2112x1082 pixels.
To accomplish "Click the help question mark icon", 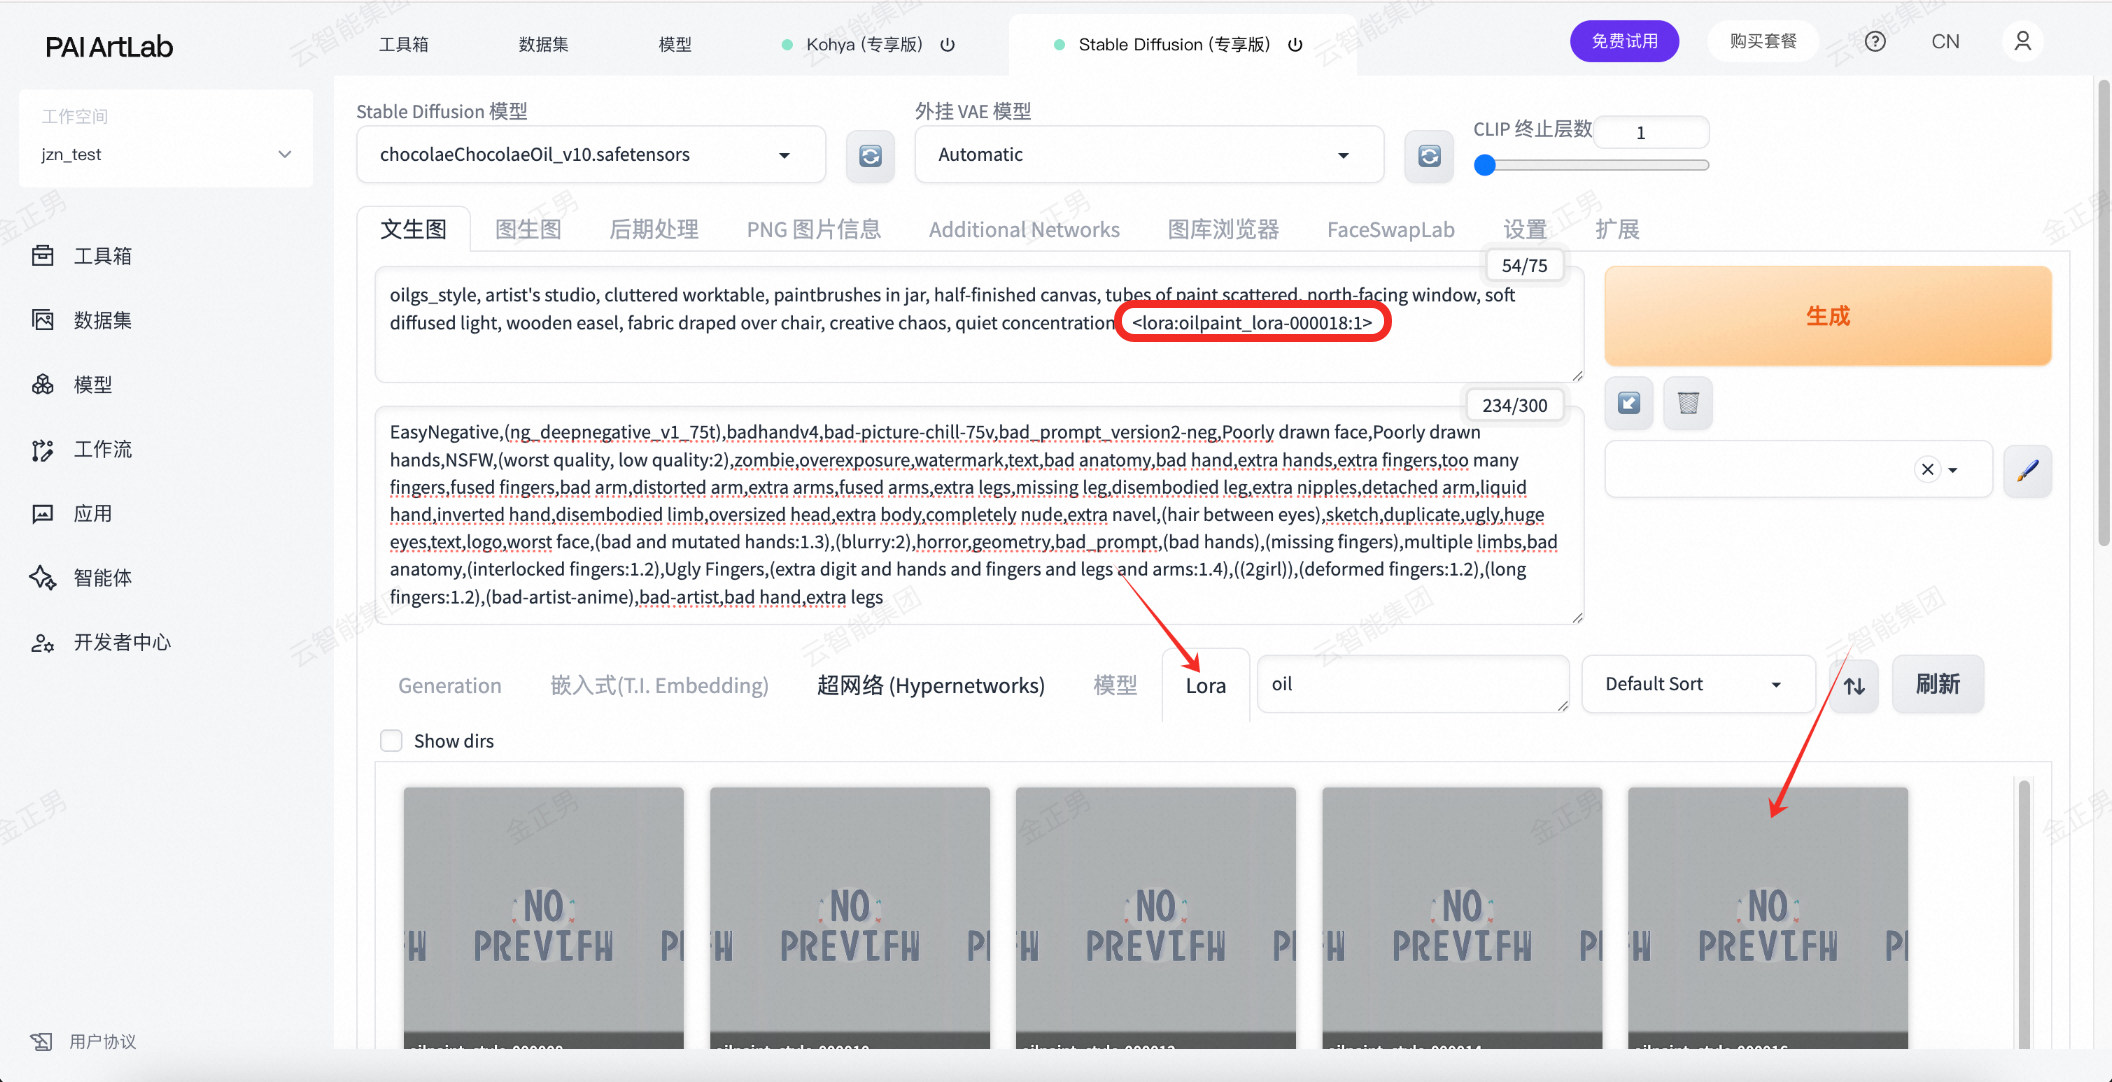I will tap(1875, 42).
